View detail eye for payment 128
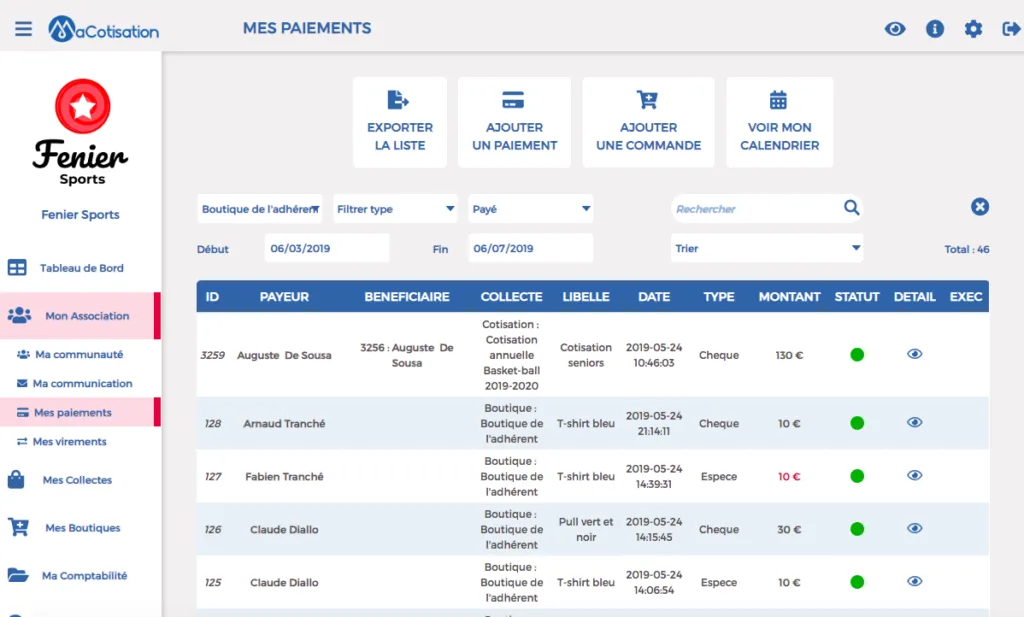 click(x=914, y=422)
